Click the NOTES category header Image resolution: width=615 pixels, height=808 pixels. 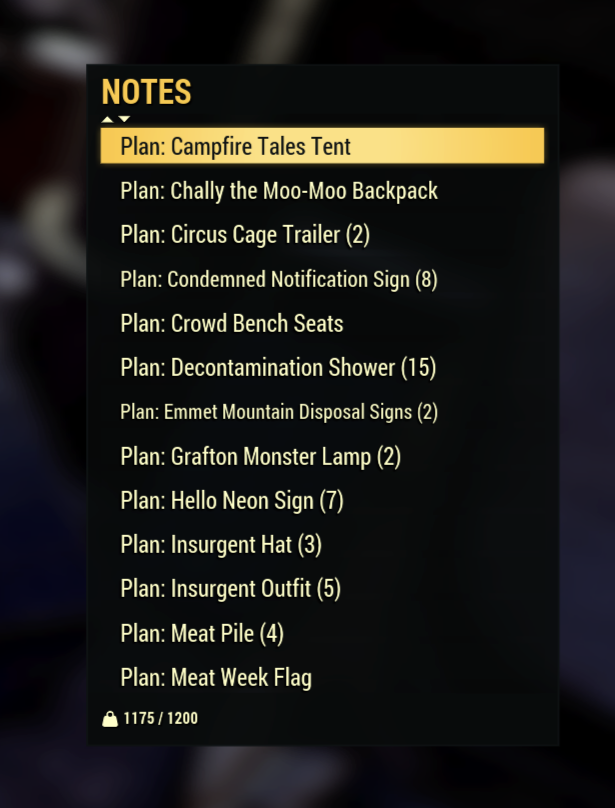(146, 92)
